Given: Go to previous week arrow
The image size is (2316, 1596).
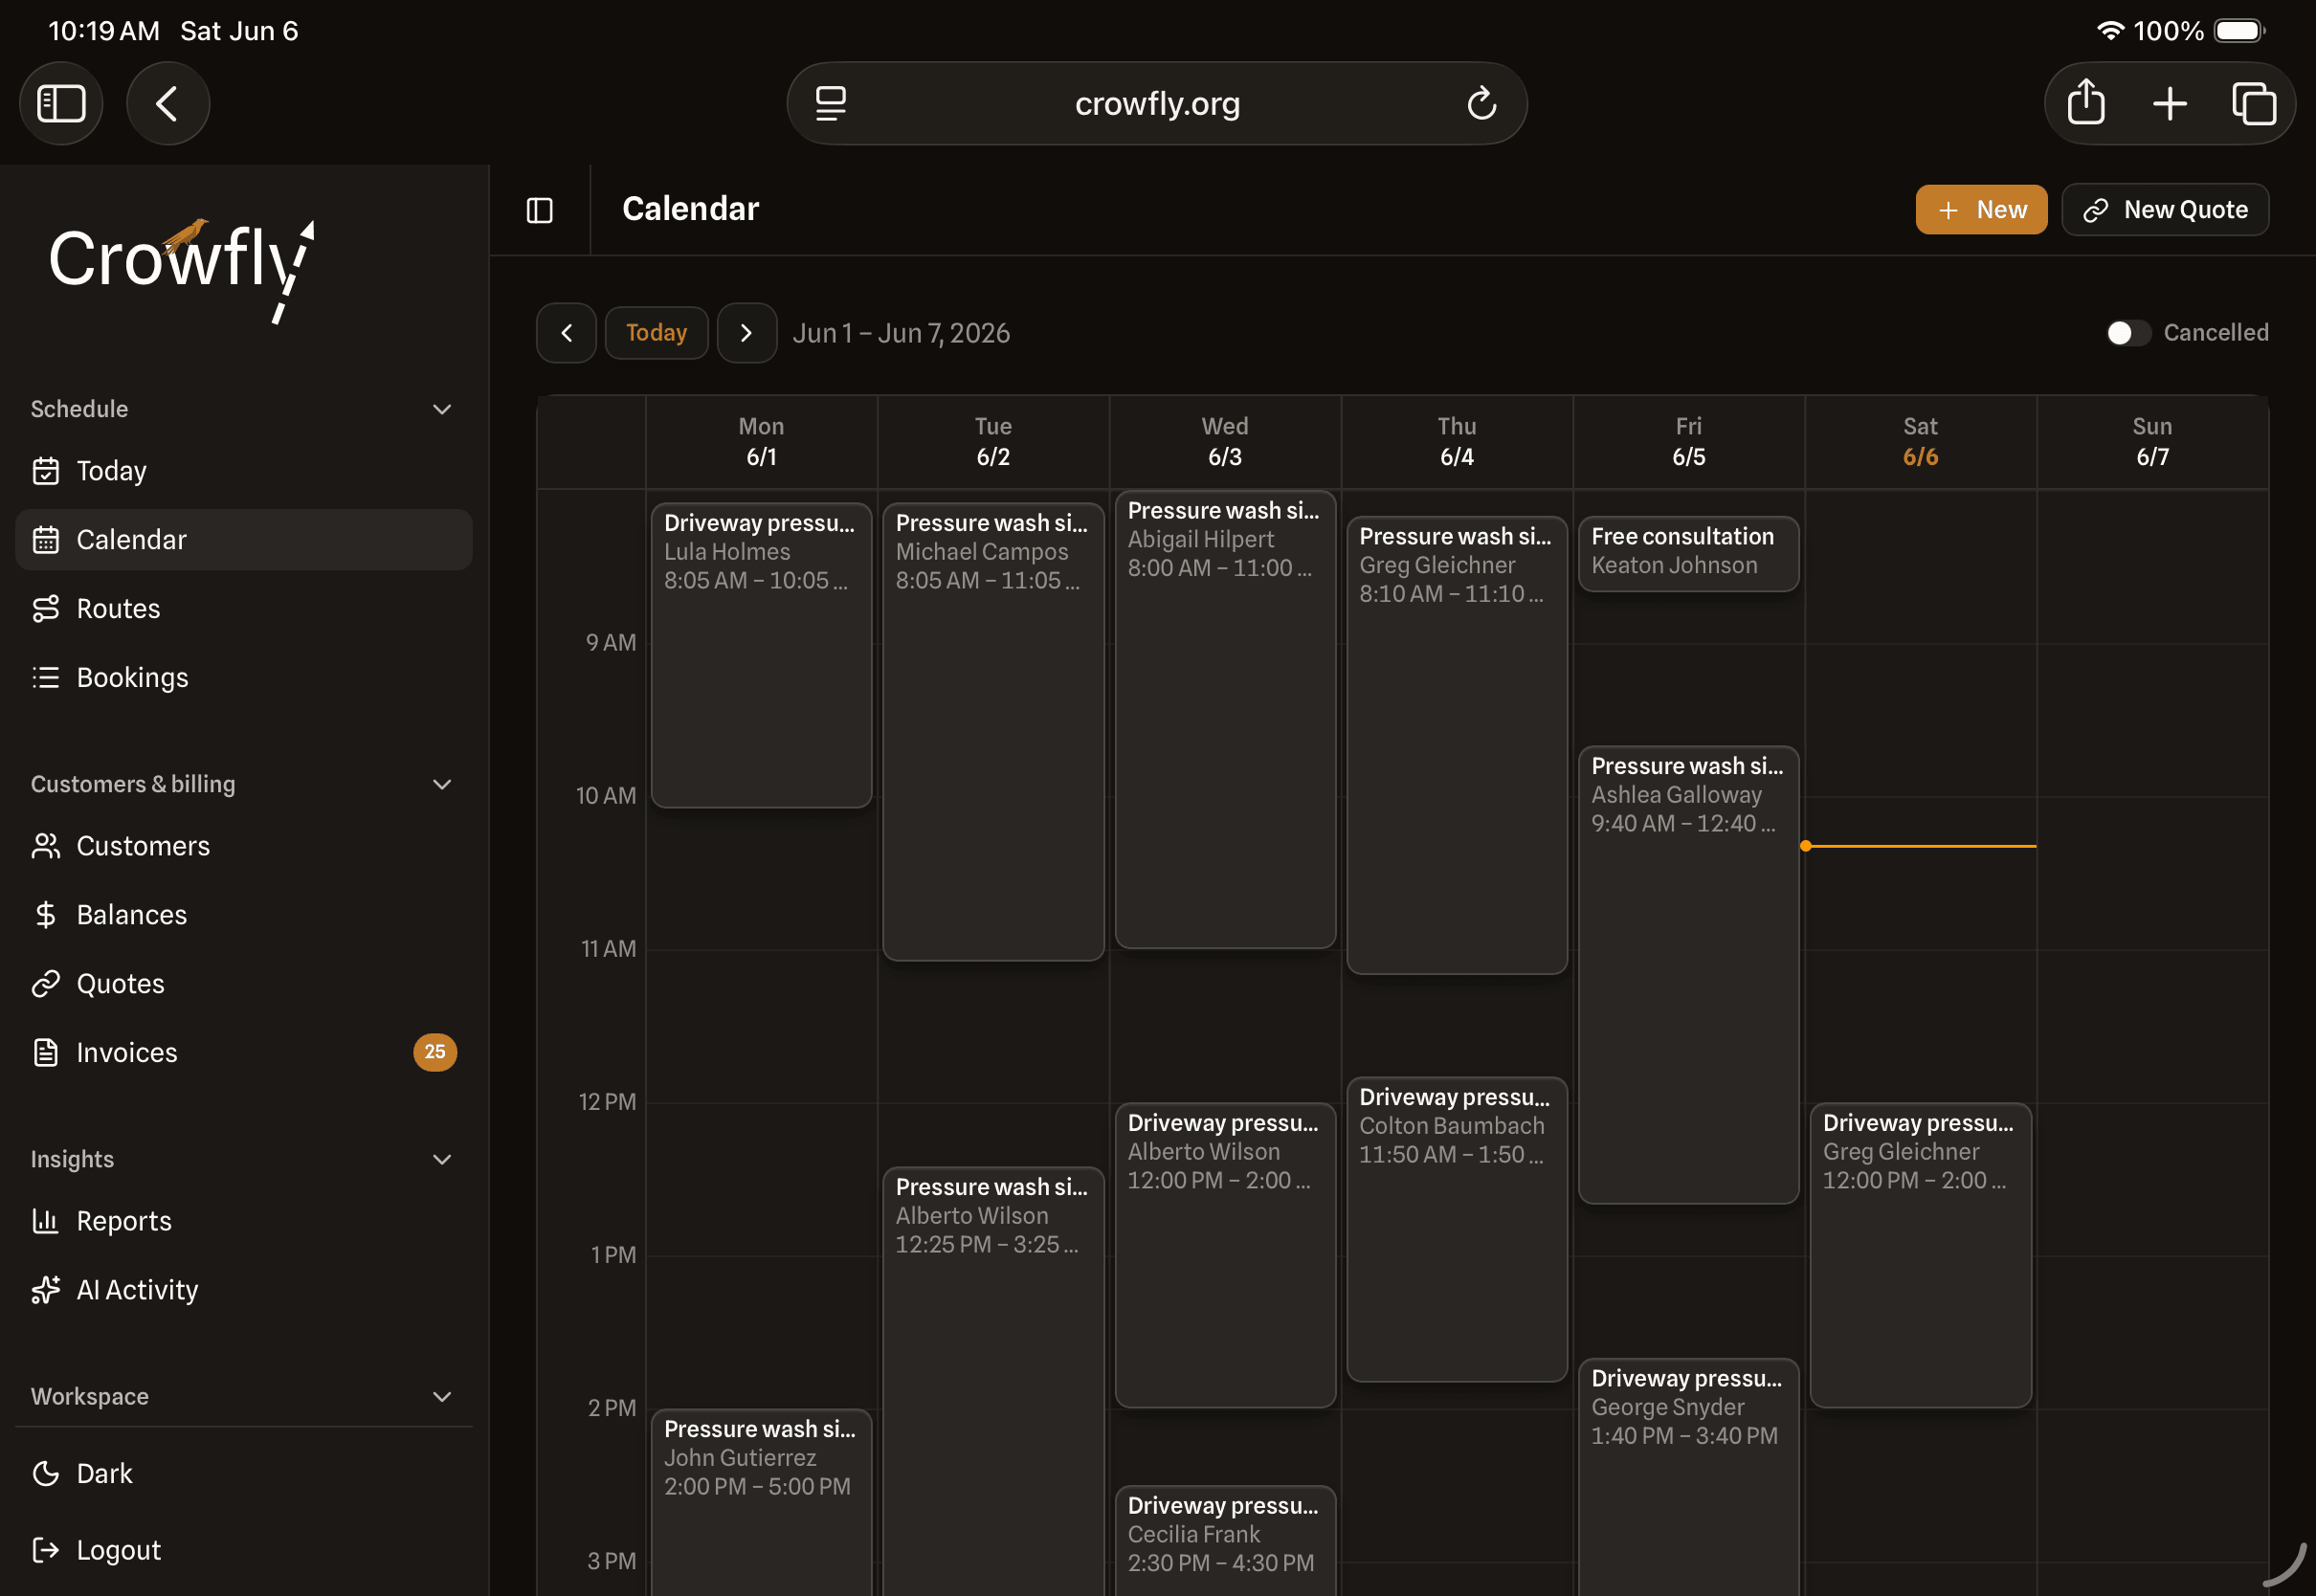Looking at the screenshot, I should [566, 333].
